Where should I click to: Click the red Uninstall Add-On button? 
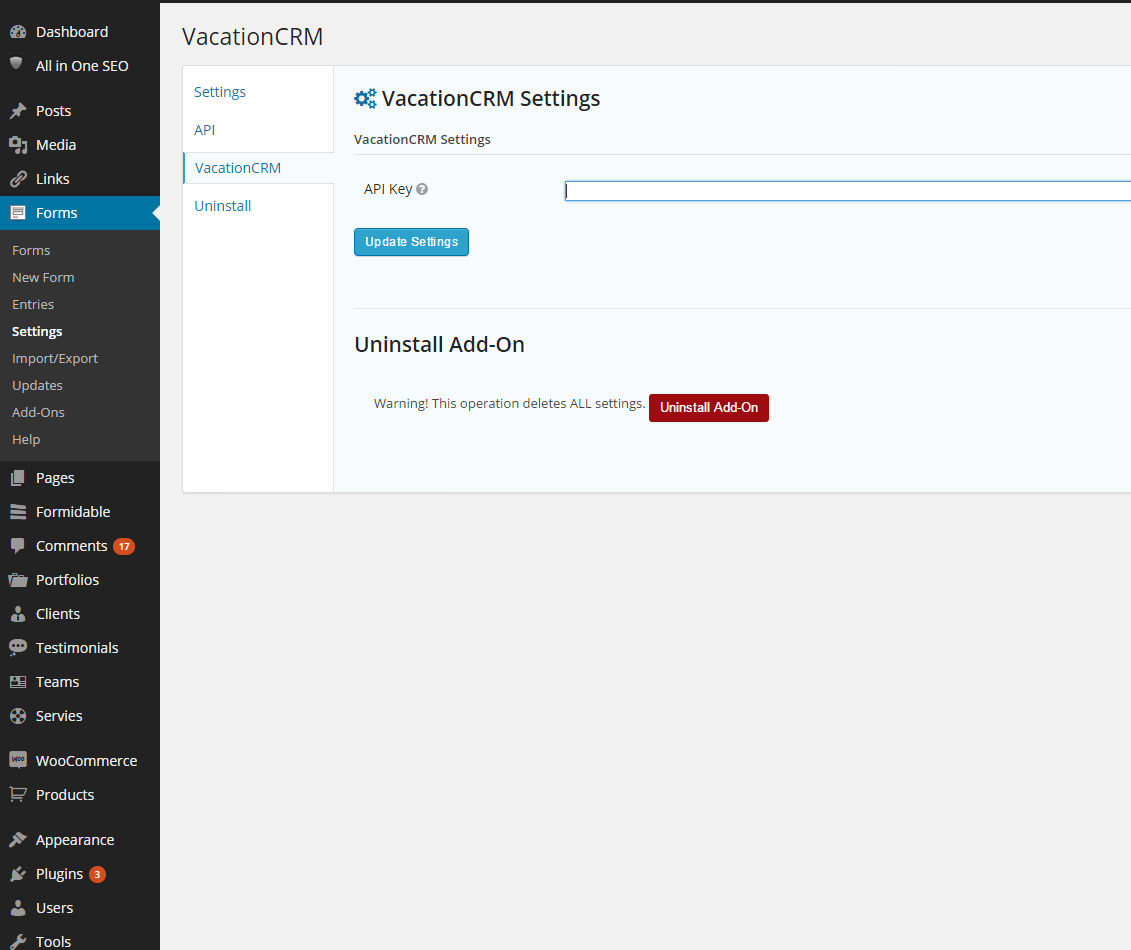coord(709,408)
